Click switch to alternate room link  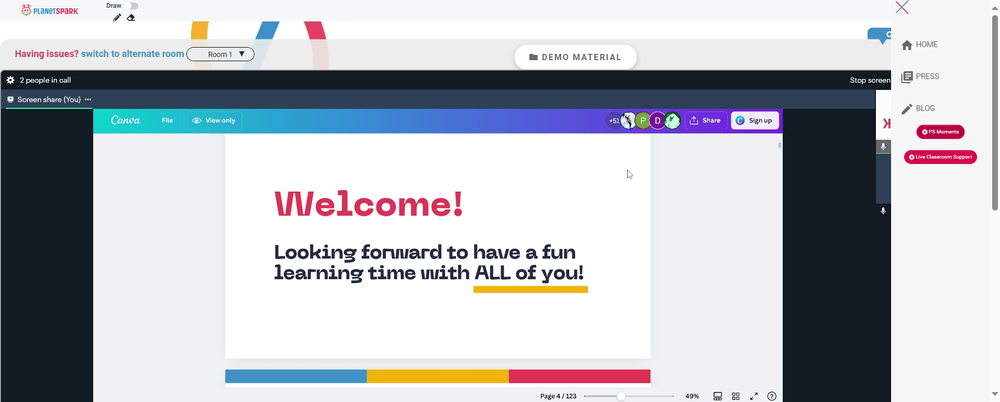(133, 54)
